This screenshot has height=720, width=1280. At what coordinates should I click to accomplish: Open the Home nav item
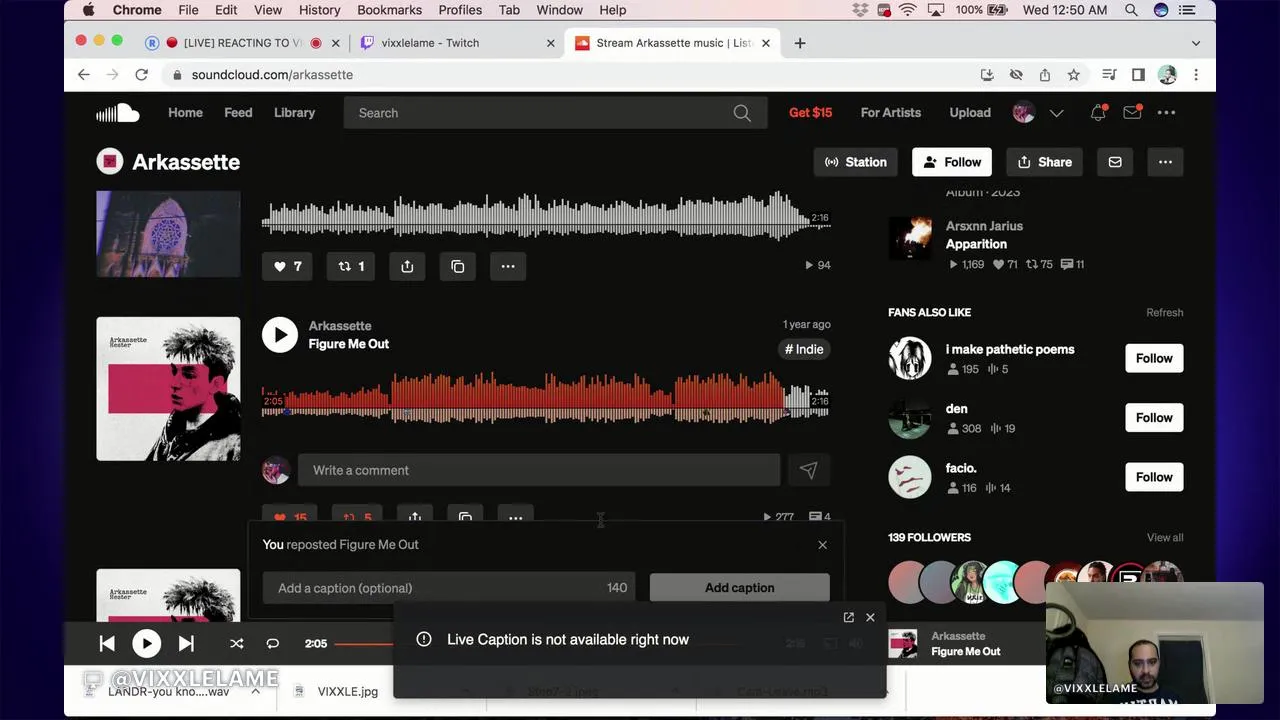[185, 113]
